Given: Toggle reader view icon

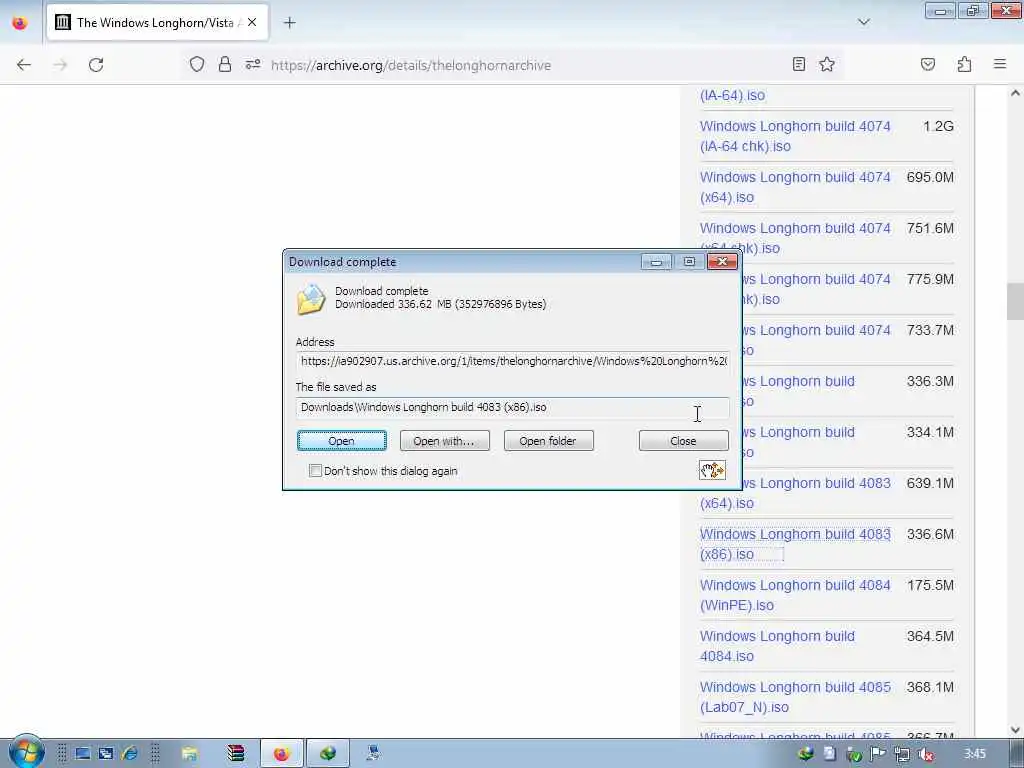Looking at the screenshot, I should [x=798, y=64].
